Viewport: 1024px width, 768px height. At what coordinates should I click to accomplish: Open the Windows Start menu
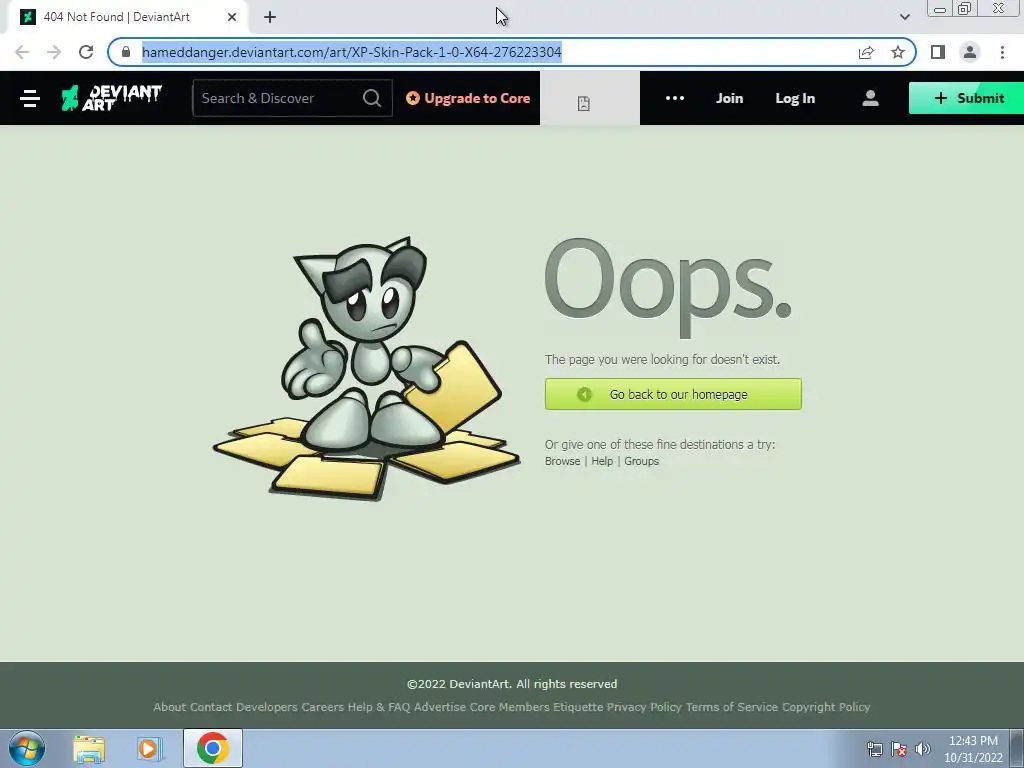pos(27,748)
